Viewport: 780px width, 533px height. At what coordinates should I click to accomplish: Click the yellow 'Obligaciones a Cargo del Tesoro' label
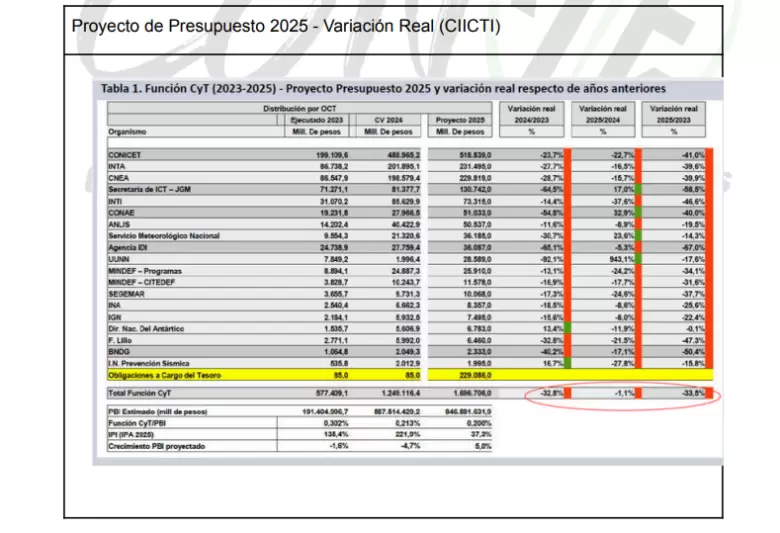pos(164,375)
